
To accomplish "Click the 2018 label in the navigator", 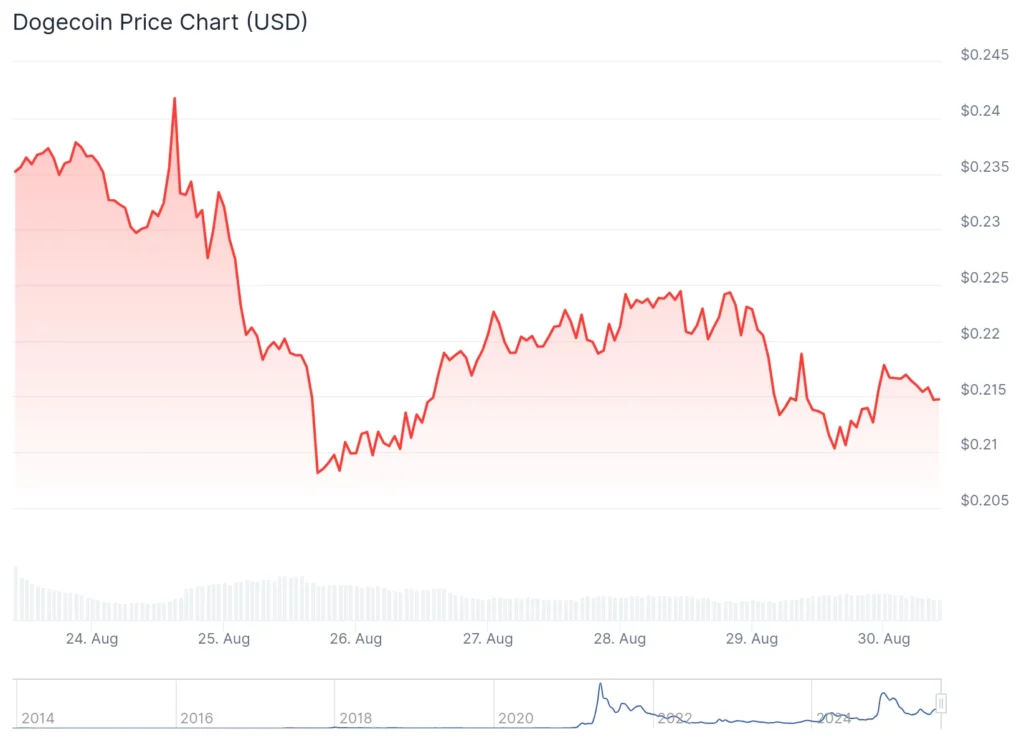I will (x=356, y=718).
